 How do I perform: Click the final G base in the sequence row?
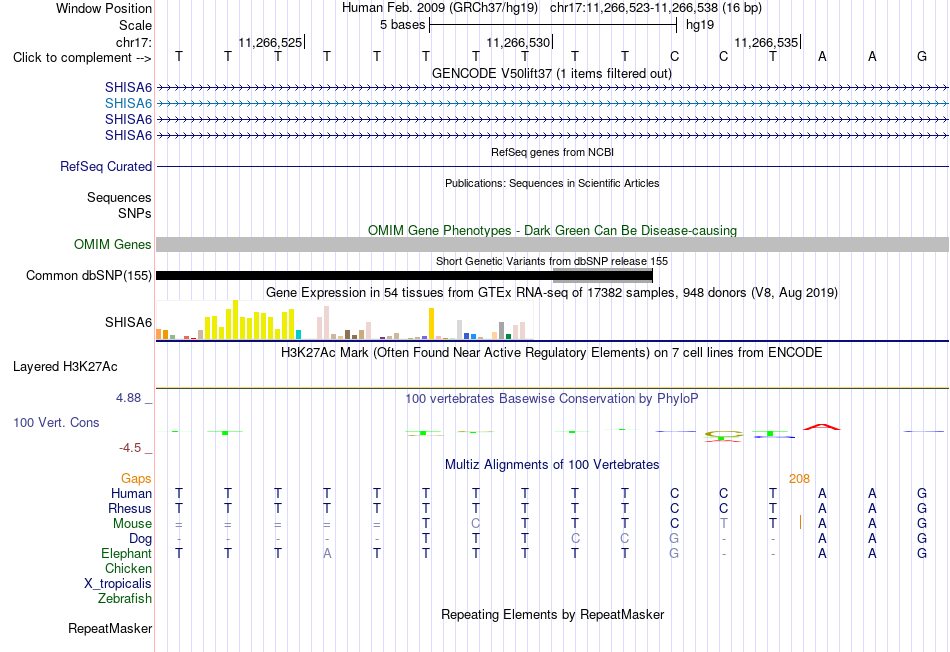(922, 56)
